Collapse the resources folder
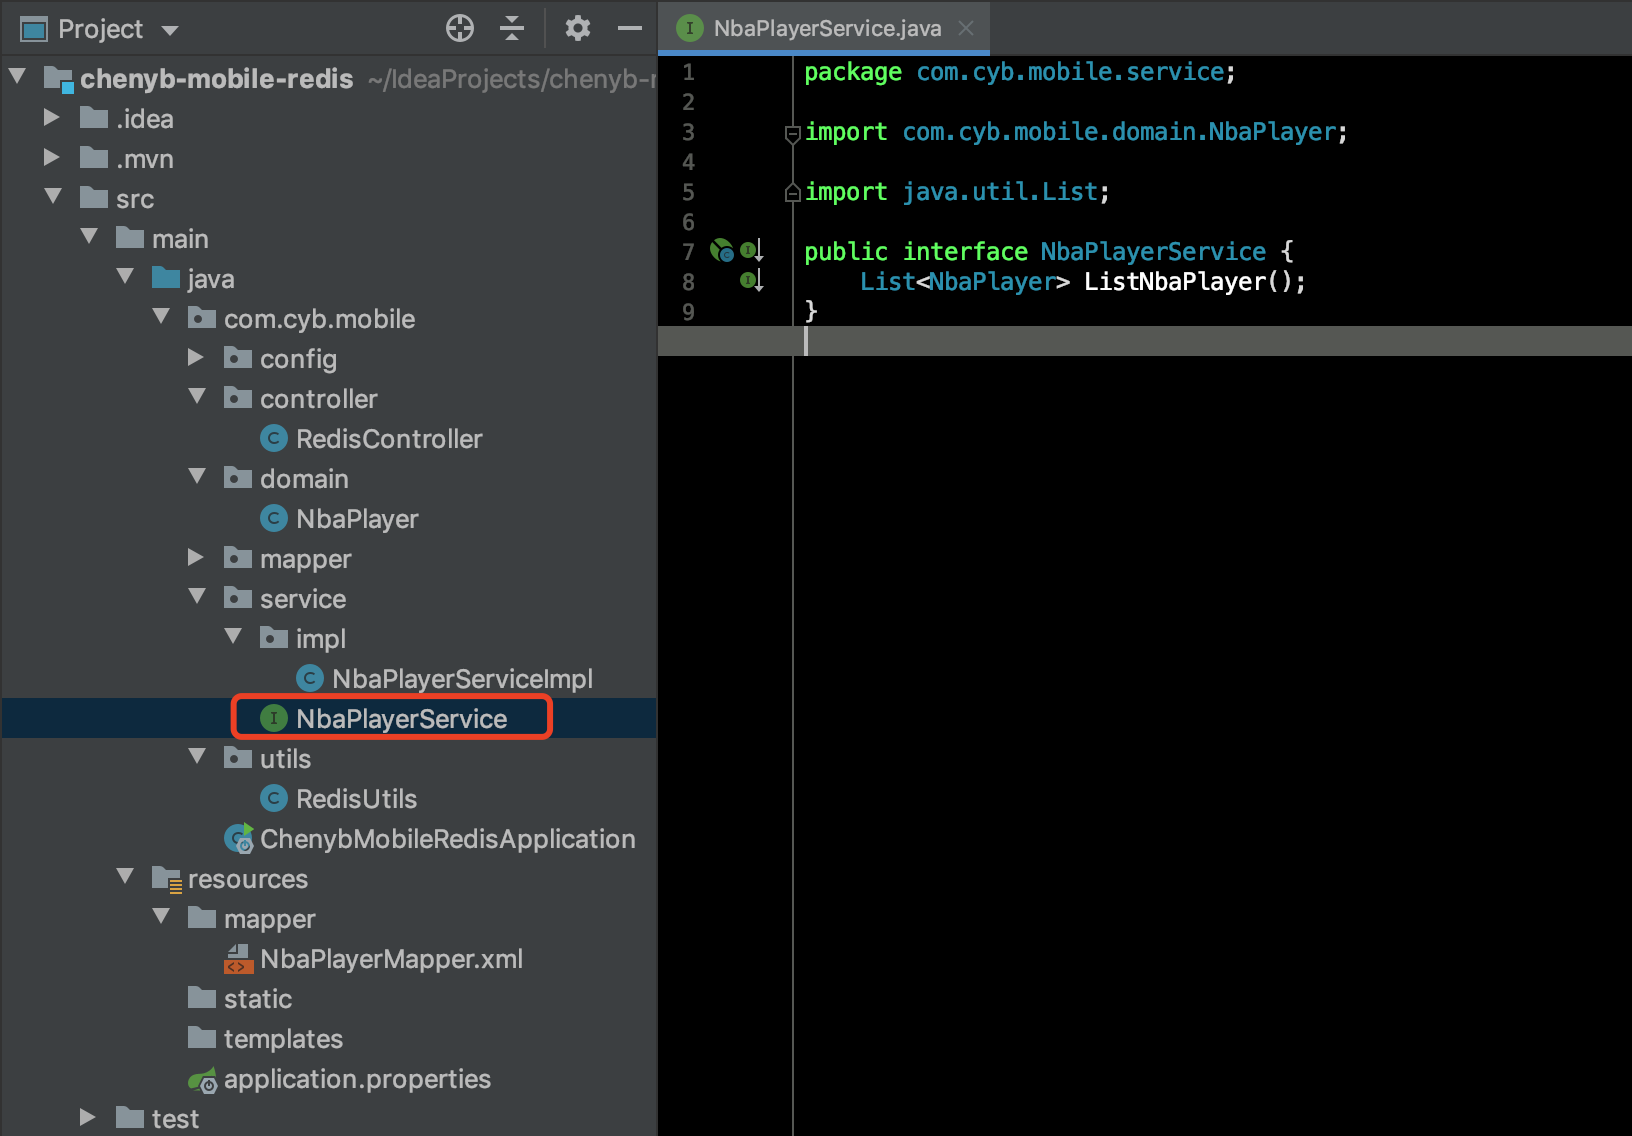This screenshot has width=1632, height=1136. pyautogui.click(x=125, y=876)
